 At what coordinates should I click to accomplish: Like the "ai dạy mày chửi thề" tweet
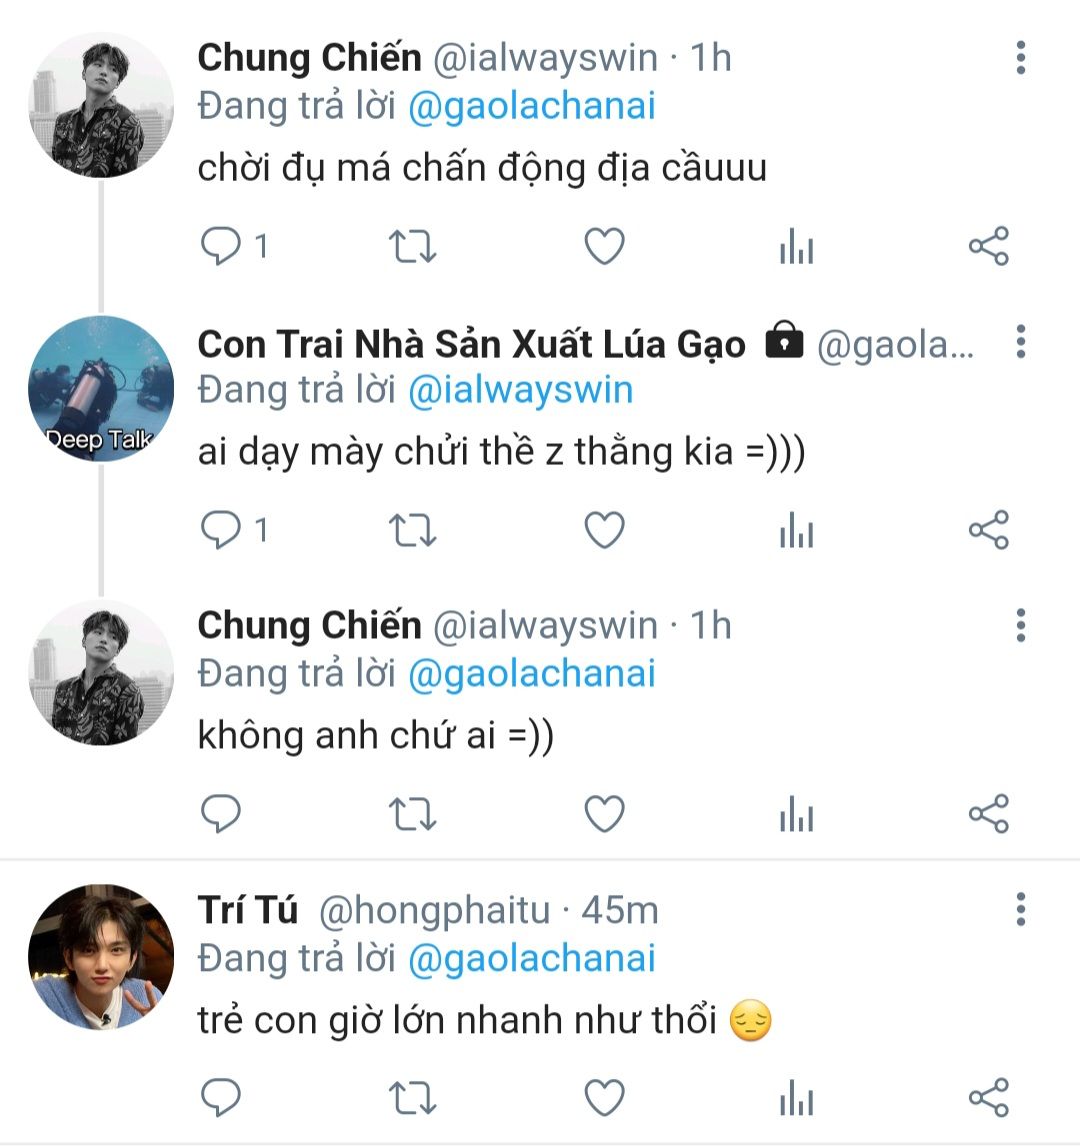tap(604, 530)
